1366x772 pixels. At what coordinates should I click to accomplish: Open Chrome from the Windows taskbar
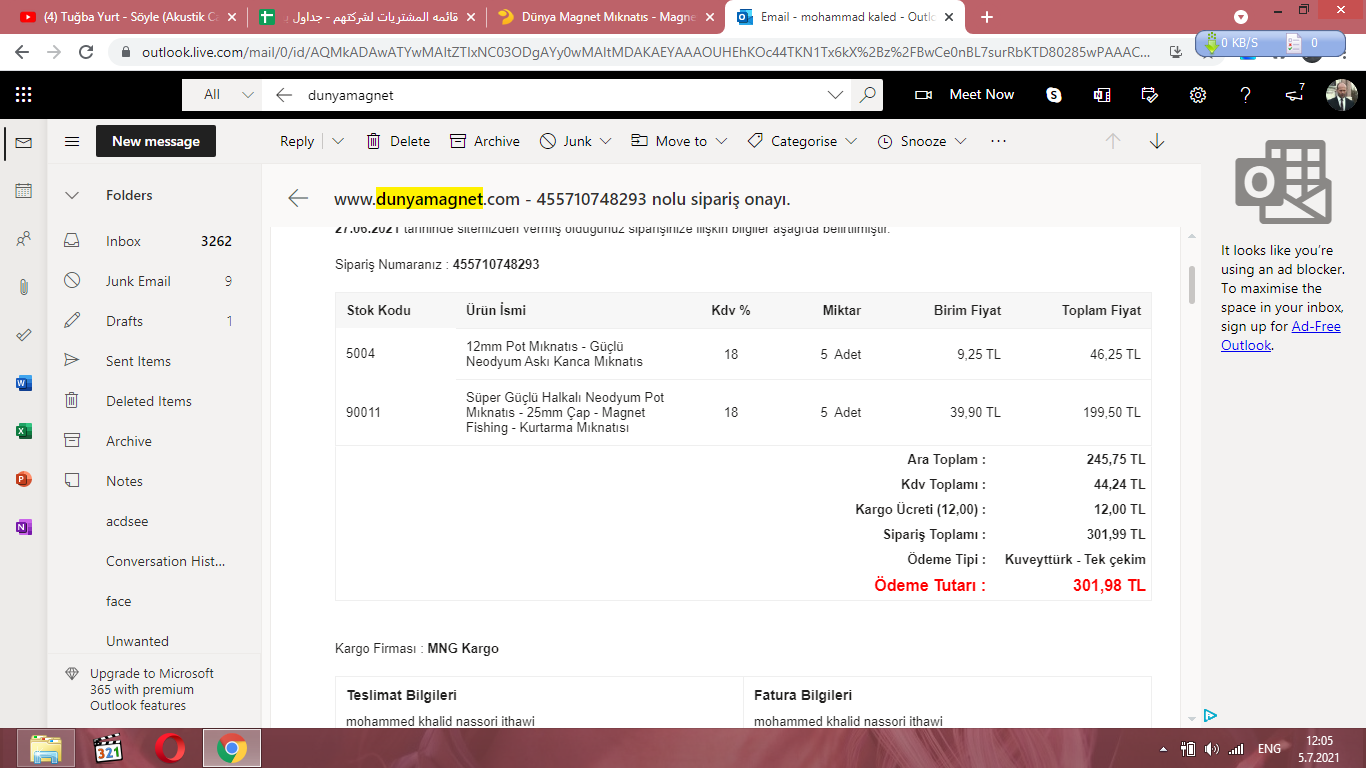232,748
